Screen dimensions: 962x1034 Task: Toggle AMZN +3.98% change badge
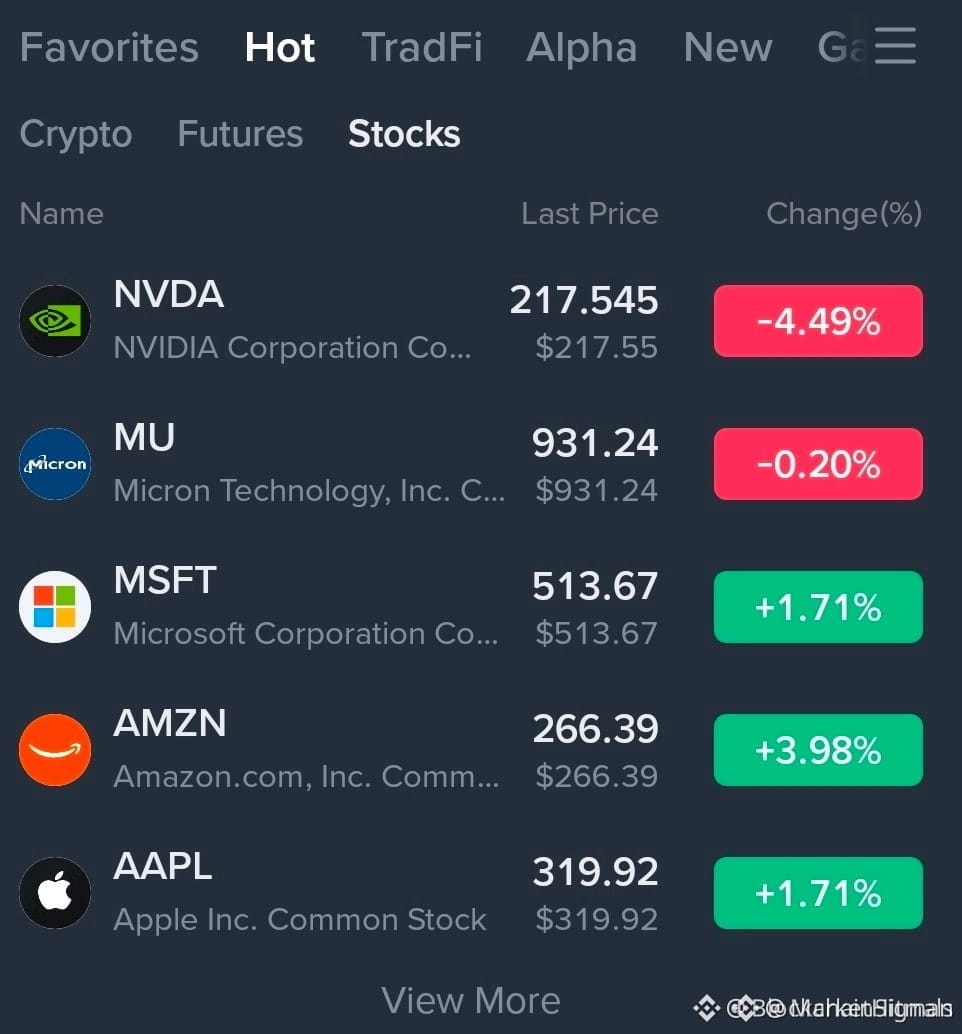point(818,750)
